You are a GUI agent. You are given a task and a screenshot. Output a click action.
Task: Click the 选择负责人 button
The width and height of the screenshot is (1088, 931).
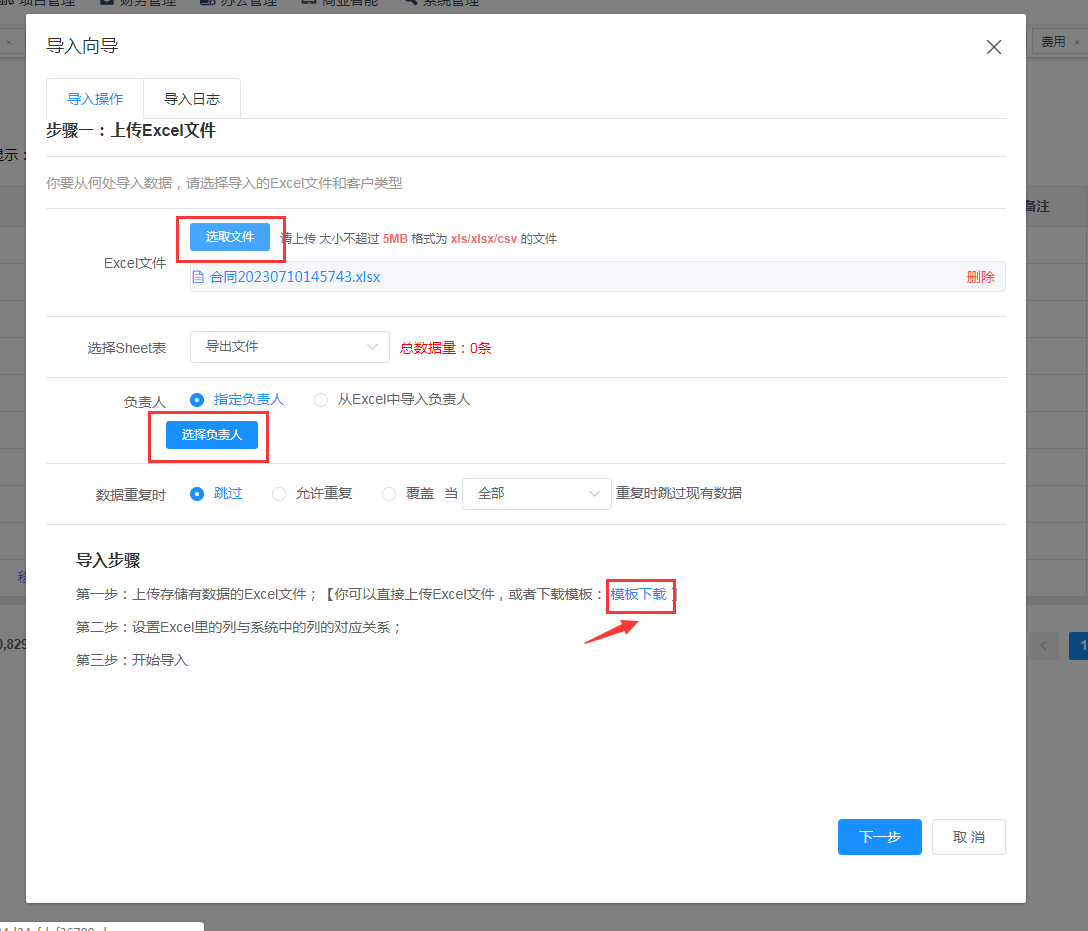tap(211, 435)
